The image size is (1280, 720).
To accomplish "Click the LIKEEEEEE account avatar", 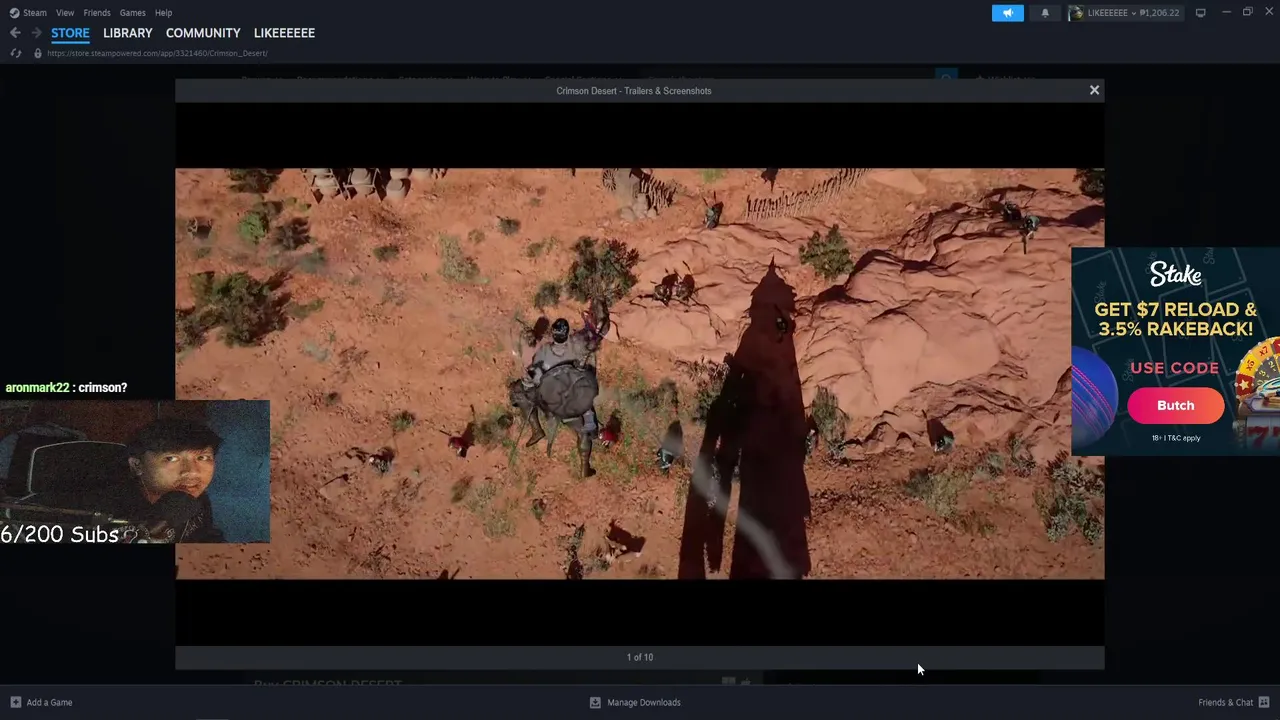I will pos(1077,13).
